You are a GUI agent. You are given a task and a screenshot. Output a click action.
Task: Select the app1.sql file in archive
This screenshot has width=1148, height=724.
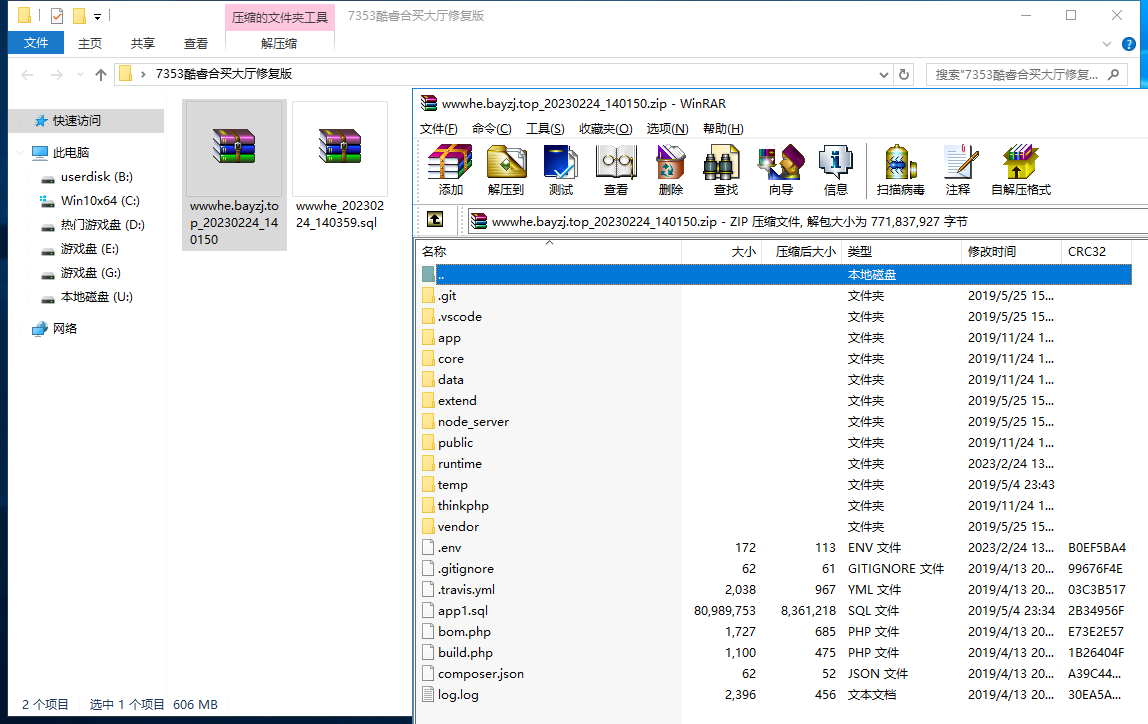[x=462, y=610]
